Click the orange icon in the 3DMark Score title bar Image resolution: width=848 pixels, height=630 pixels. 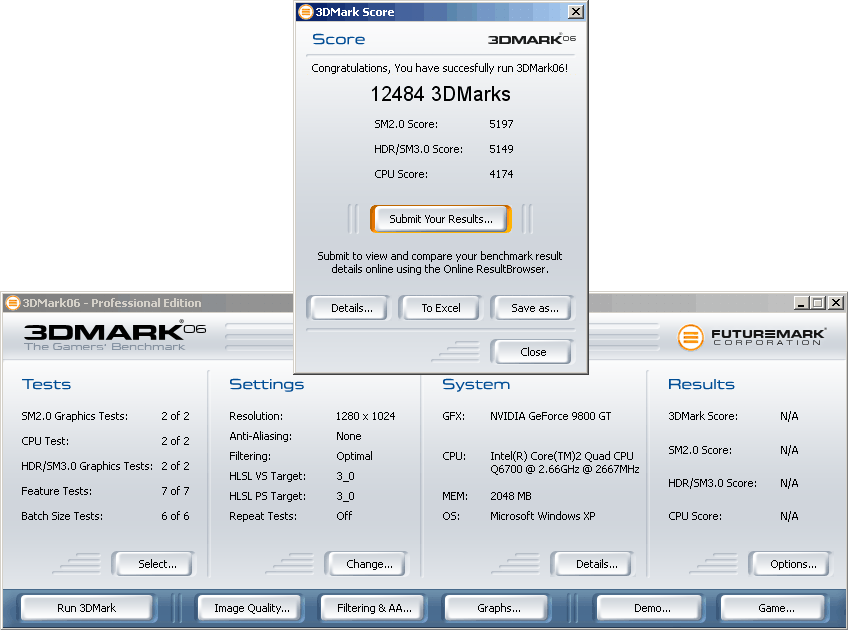point(306,12)
